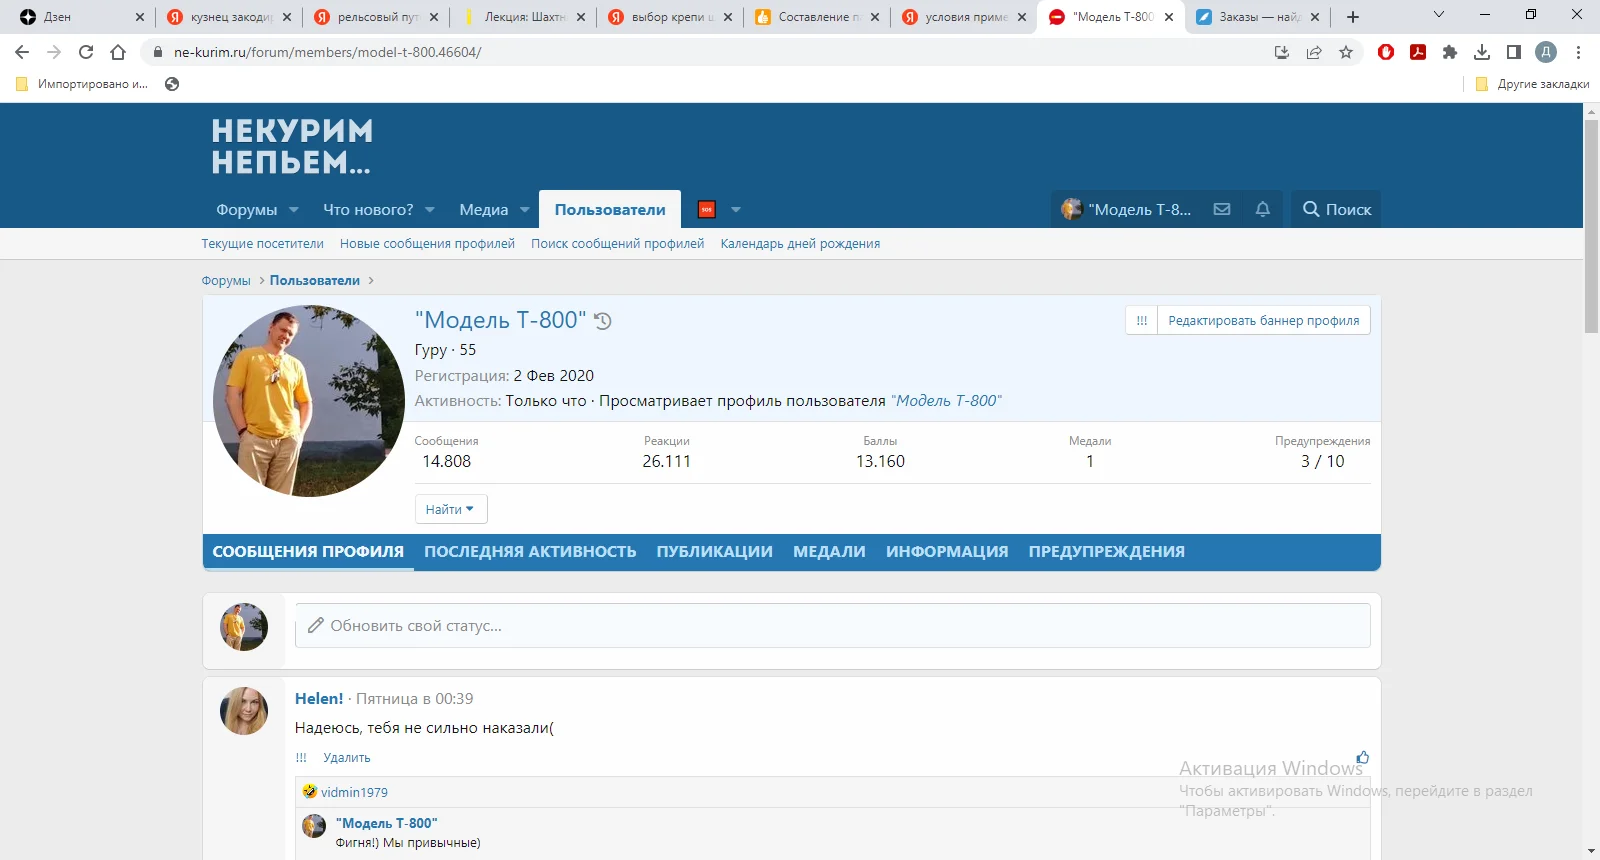Open the forum notifications bell
The image size is (1600, 860).
pyautogui.click(x=1263, y=209)
